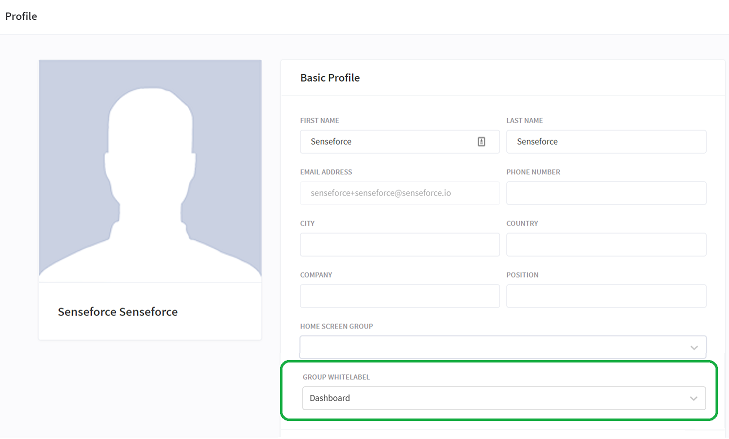The height and width of the screenshot is (439, 729).
Task: Click the Profile page title
Action: coord(21,16)
